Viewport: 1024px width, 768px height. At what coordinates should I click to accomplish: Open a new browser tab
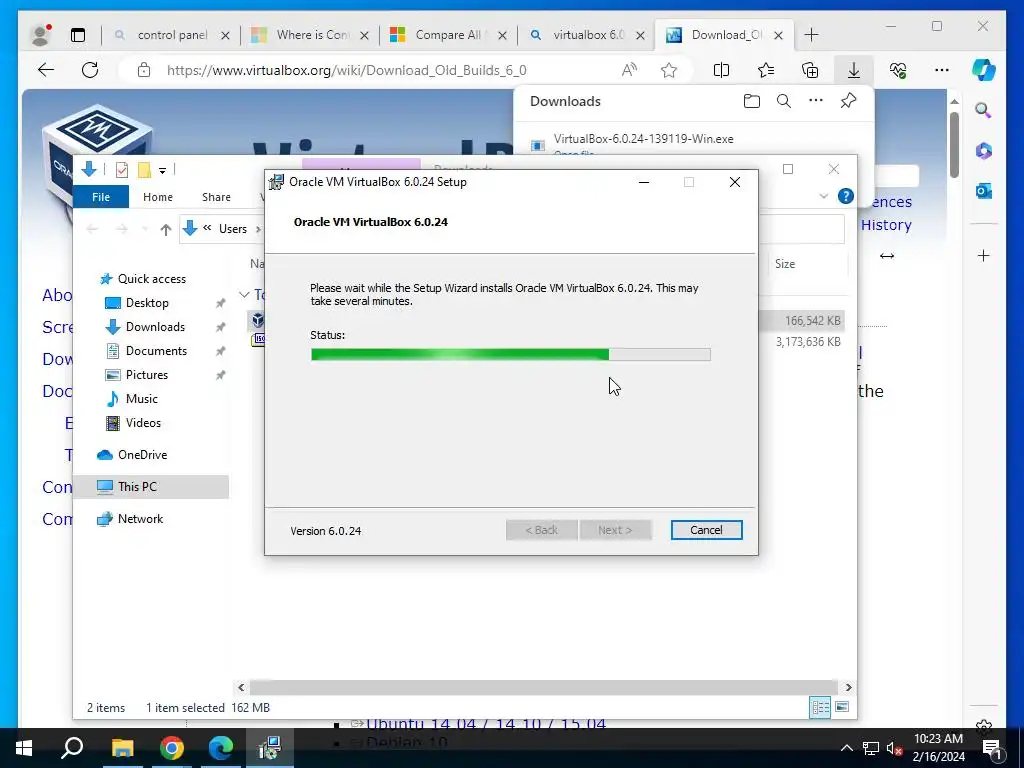811,35
